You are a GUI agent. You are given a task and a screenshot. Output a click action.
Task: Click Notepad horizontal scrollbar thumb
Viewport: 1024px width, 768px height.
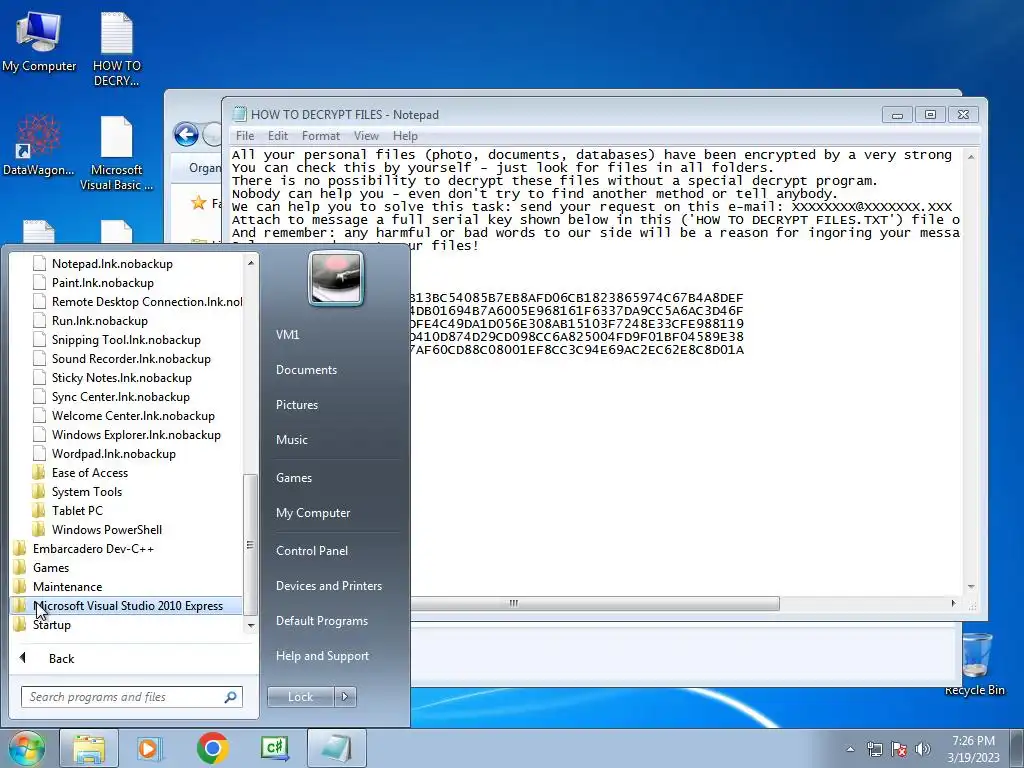(x=594, y=603)
